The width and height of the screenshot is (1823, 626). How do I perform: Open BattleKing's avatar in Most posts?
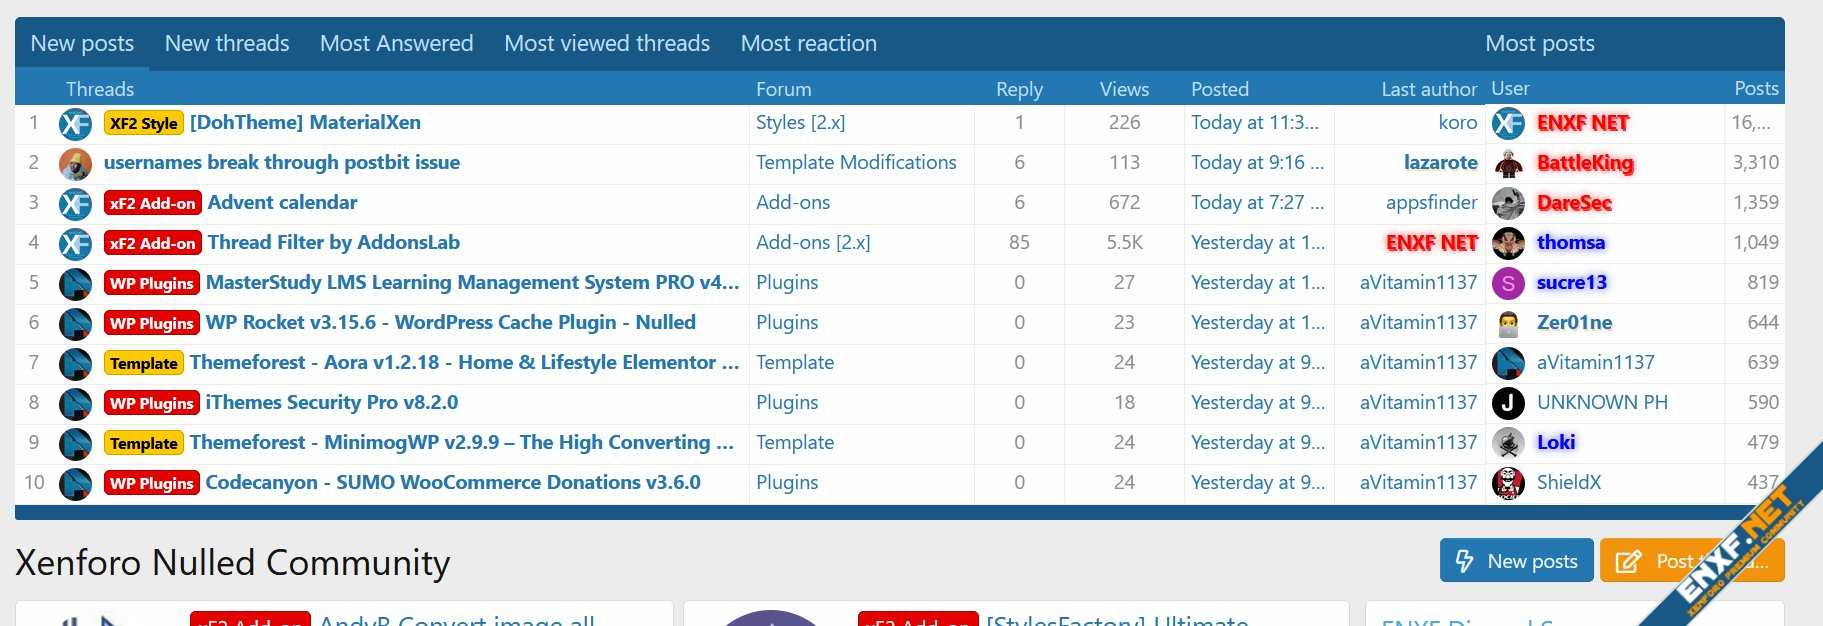click(x=1508, y=164)
